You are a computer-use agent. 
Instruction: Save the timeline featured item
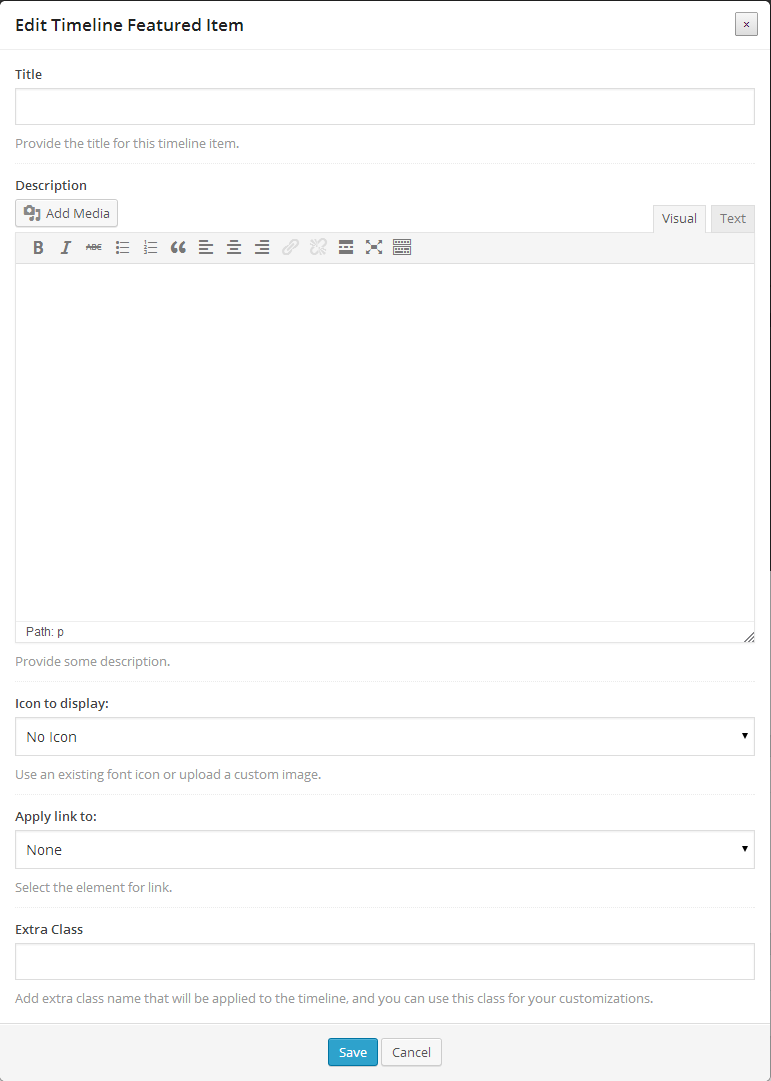point(352,1052)
